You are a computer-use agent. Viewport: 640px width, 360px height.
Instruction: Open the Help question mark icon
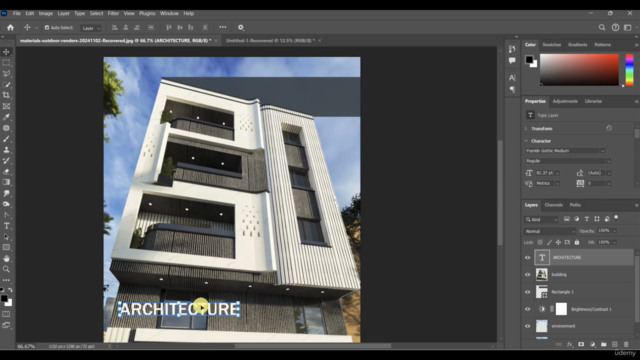[x=615, y=27]
